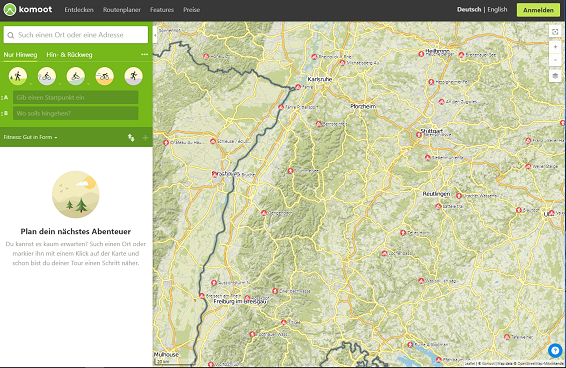
Task: Zoom in on the map
Action: click(x=555, y=47)
